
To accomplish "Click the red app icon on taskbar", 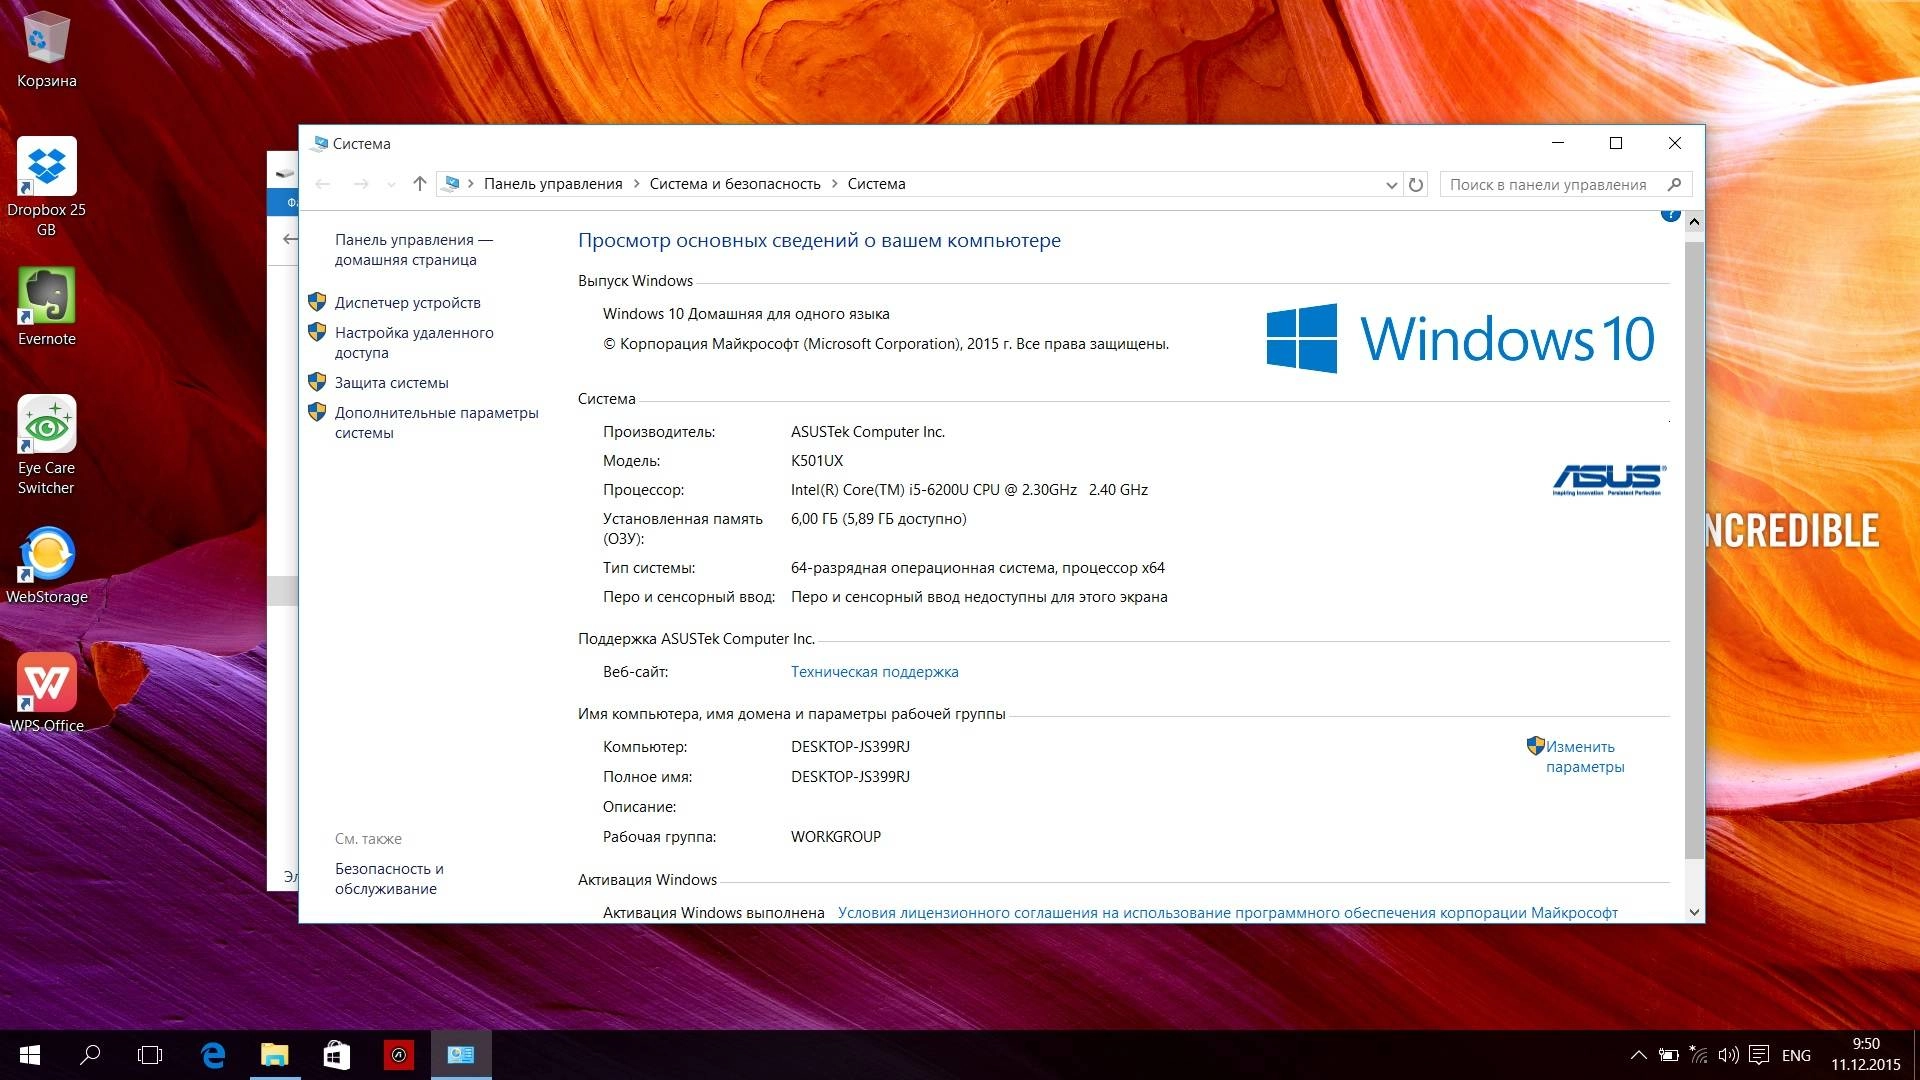I will point(398,1055).
